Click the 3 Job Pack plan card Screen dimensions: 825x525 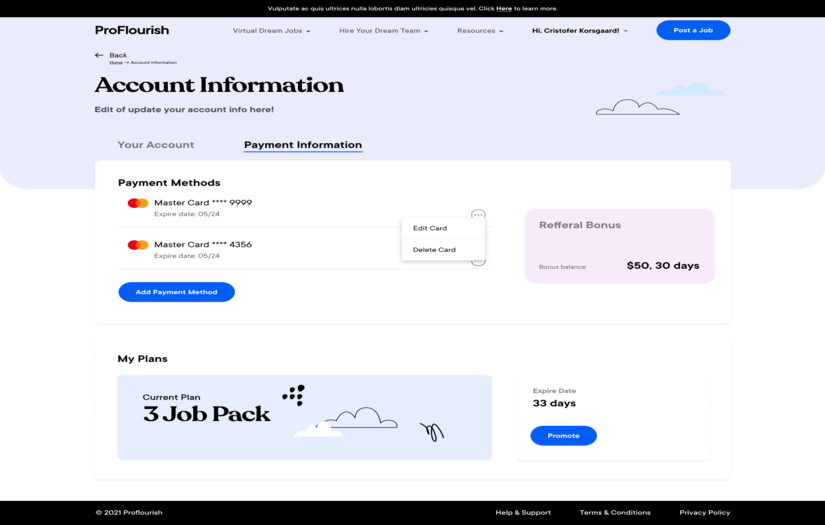click(x=305, y=418)
